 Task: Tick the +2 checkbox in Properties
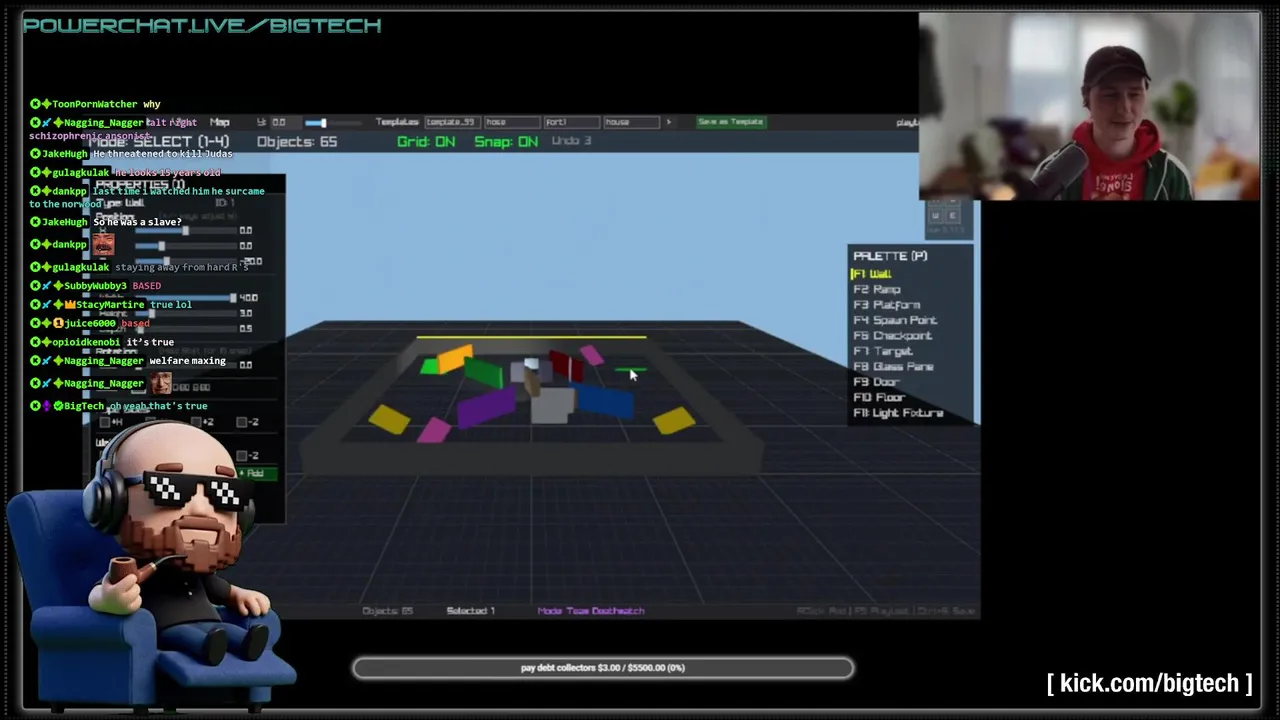pos(197,422)
